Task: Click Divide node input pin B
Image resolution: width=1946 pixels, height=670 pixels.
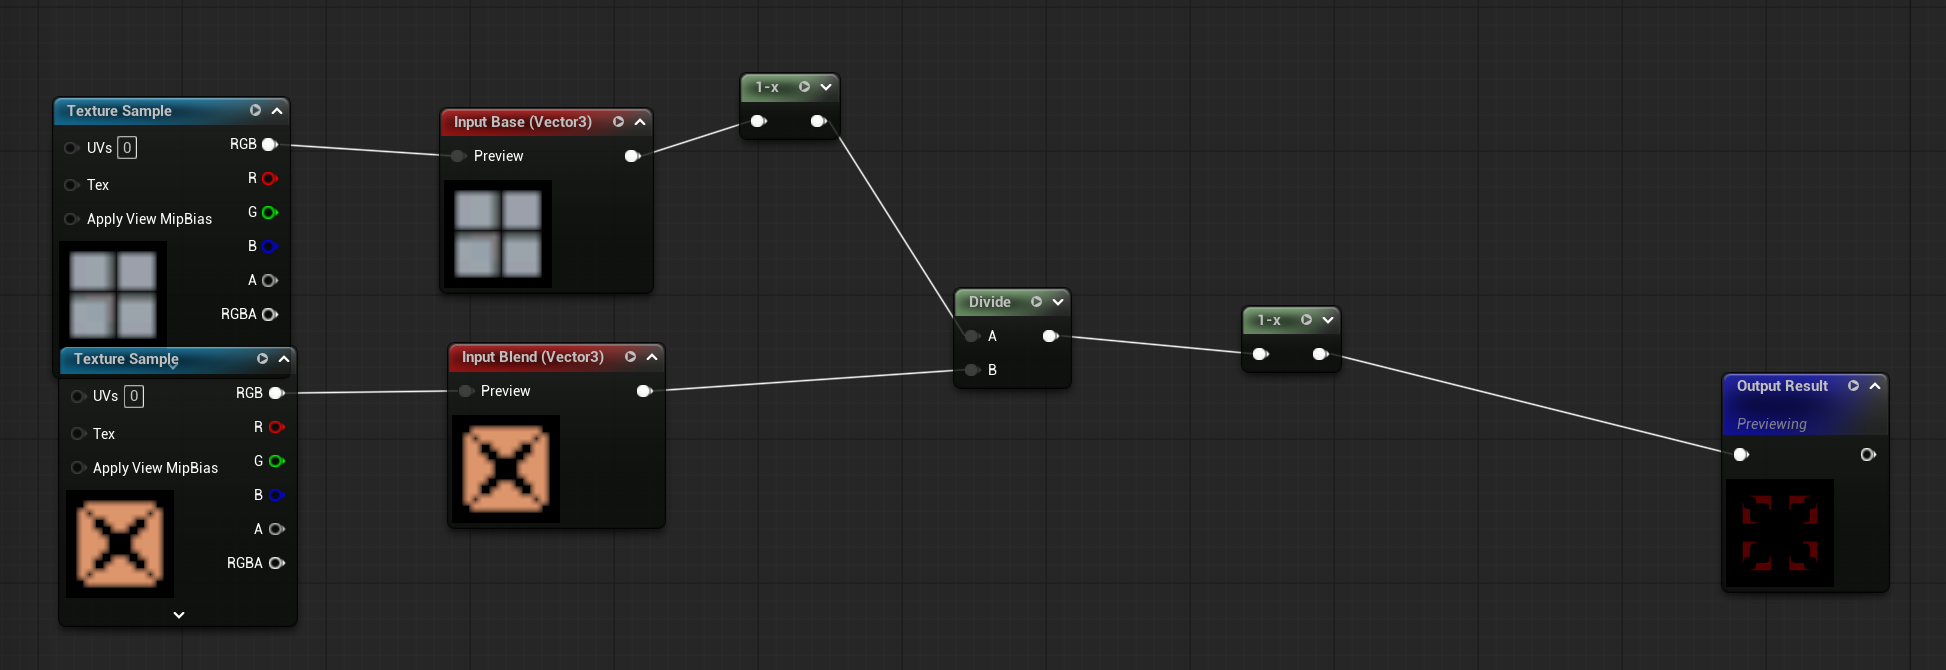Action: [971, 370]
